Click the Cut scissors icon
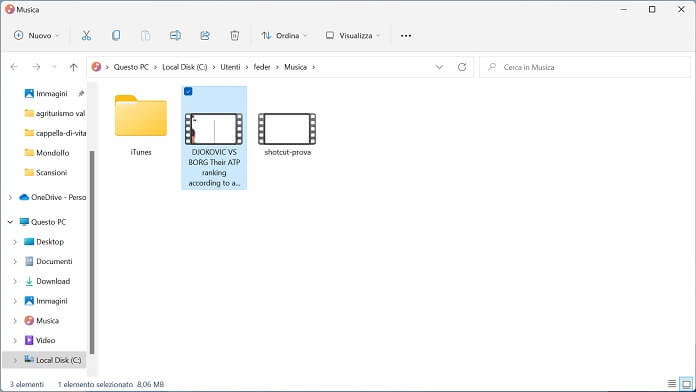The image size is (696, 392). 86,36
